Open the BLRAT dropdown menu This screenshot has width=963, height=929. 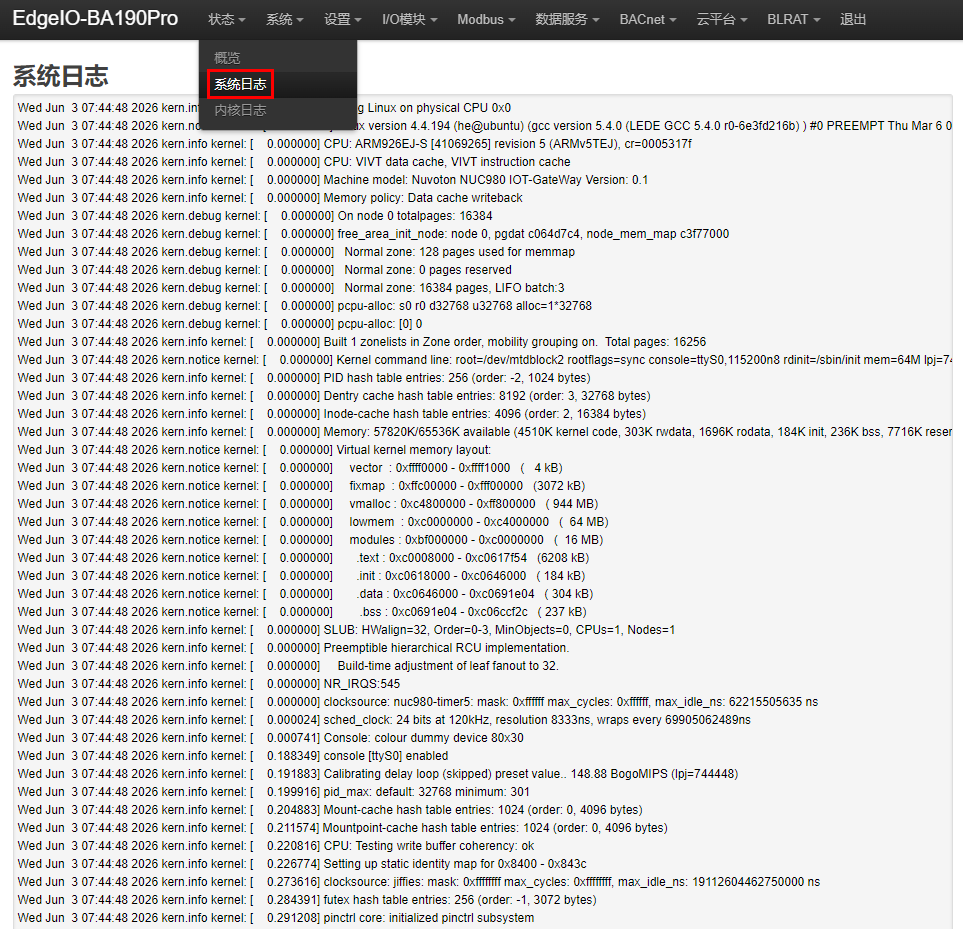point(793,20)
